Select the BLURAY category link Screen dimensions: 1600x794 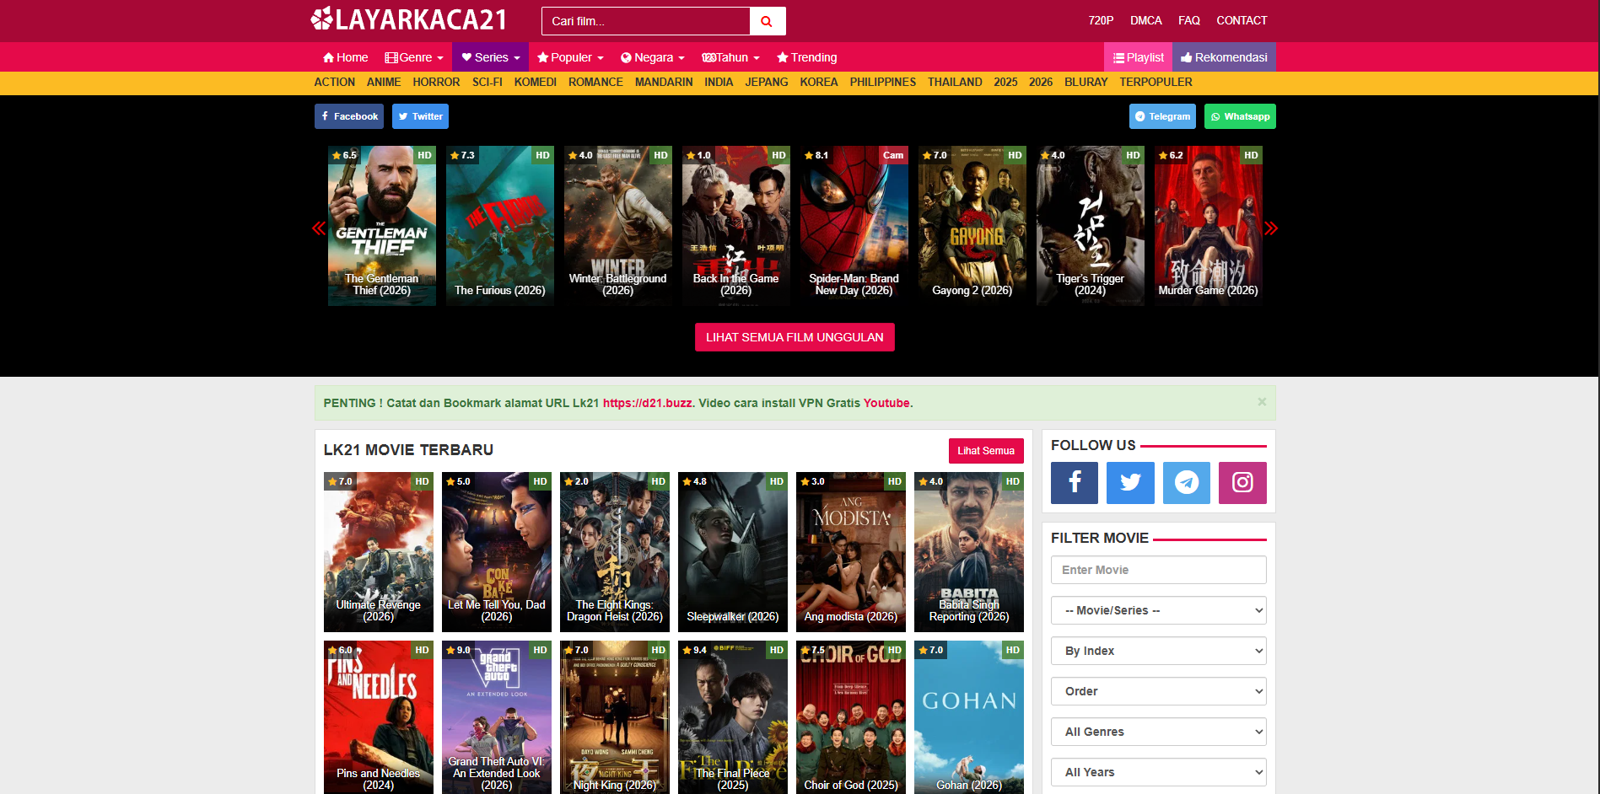(x=1086, y=82)
